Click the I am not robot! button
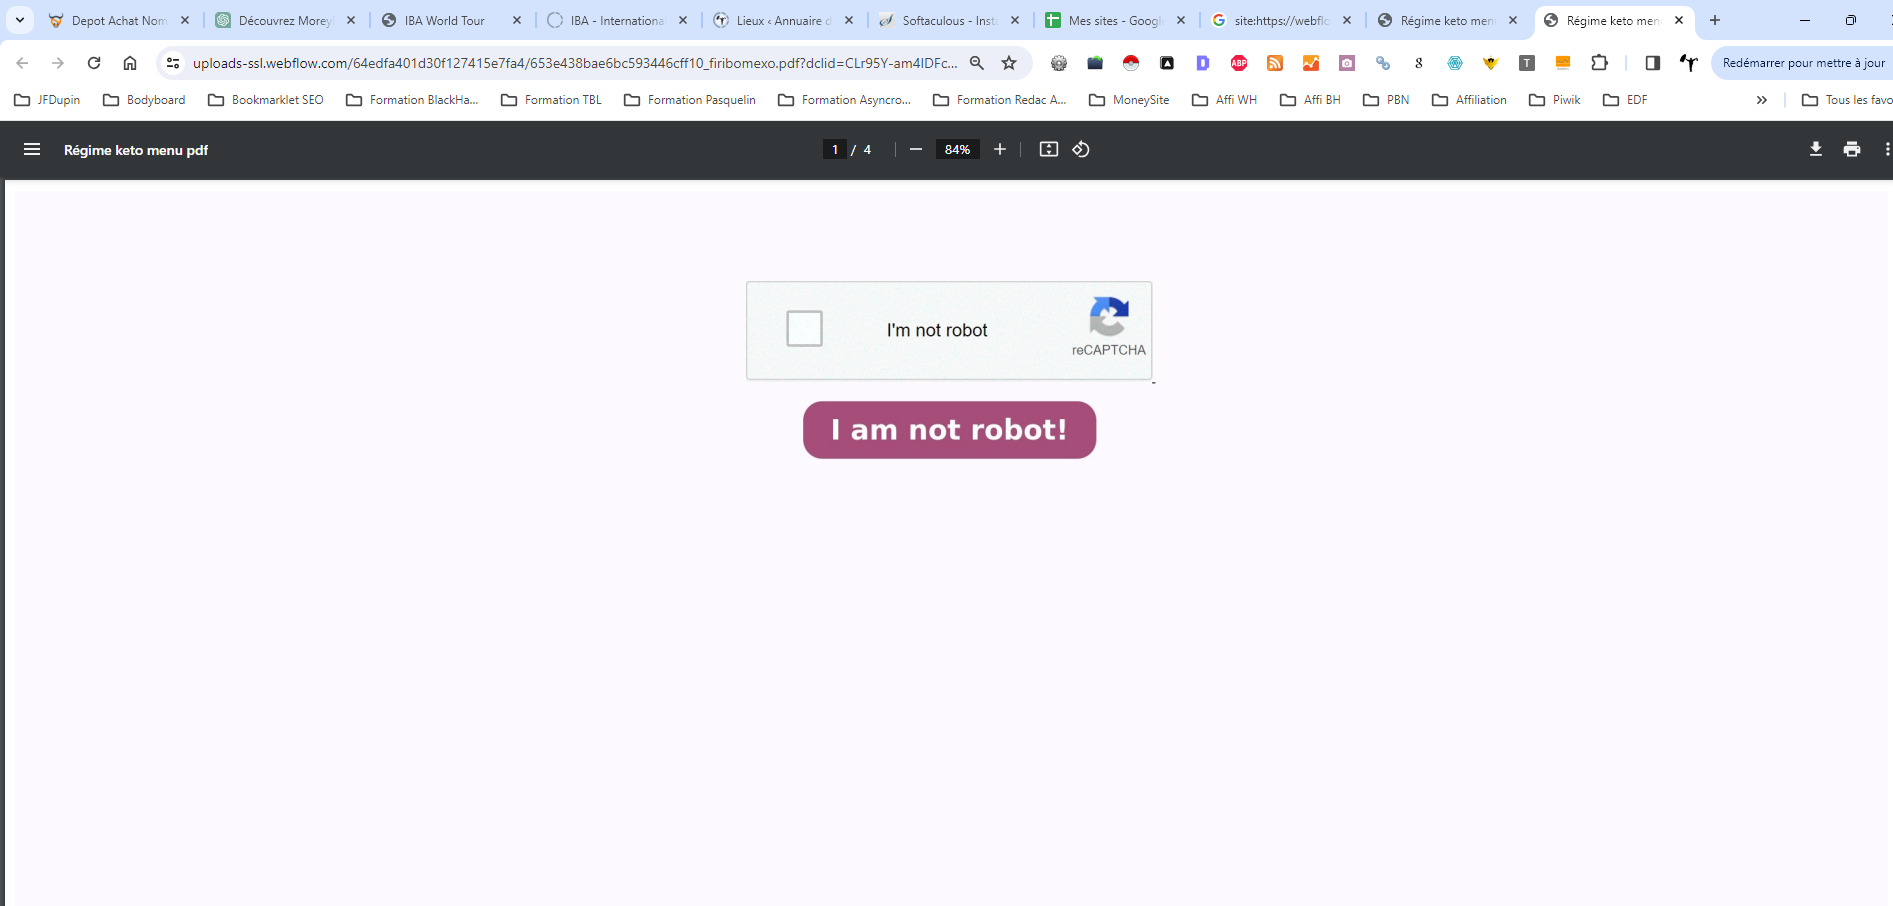1893x906 pixels. coord(949,430)
